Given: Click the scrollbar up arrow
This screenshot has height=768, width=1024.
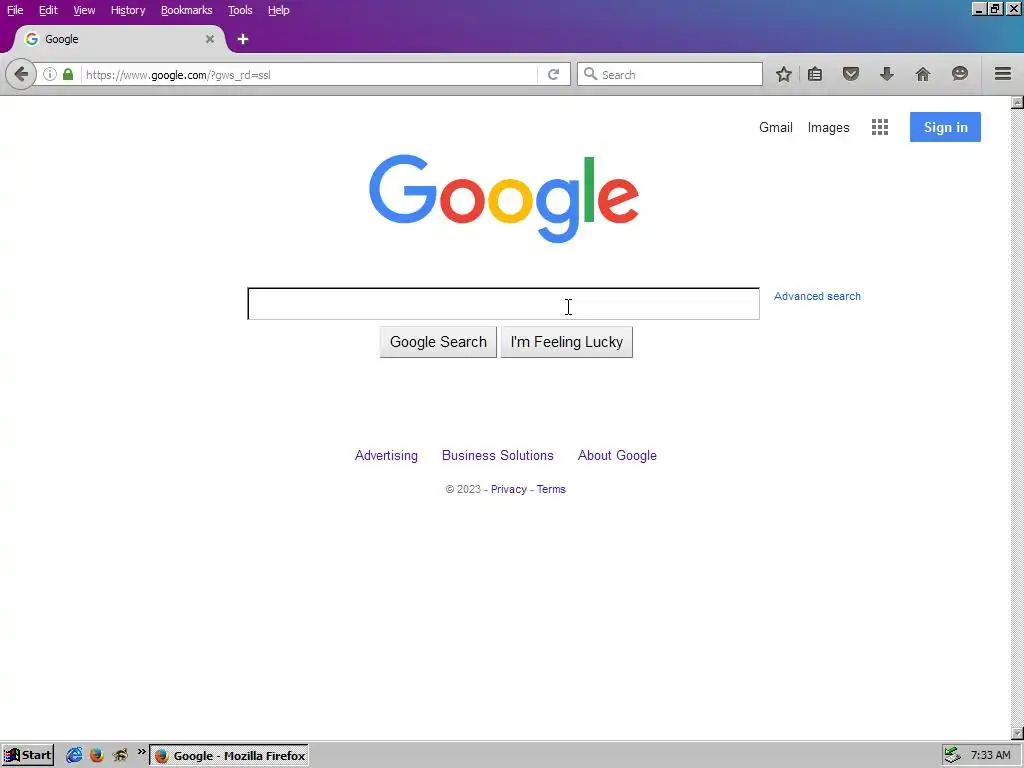Looking at the screenshot, I should 1017,103.
